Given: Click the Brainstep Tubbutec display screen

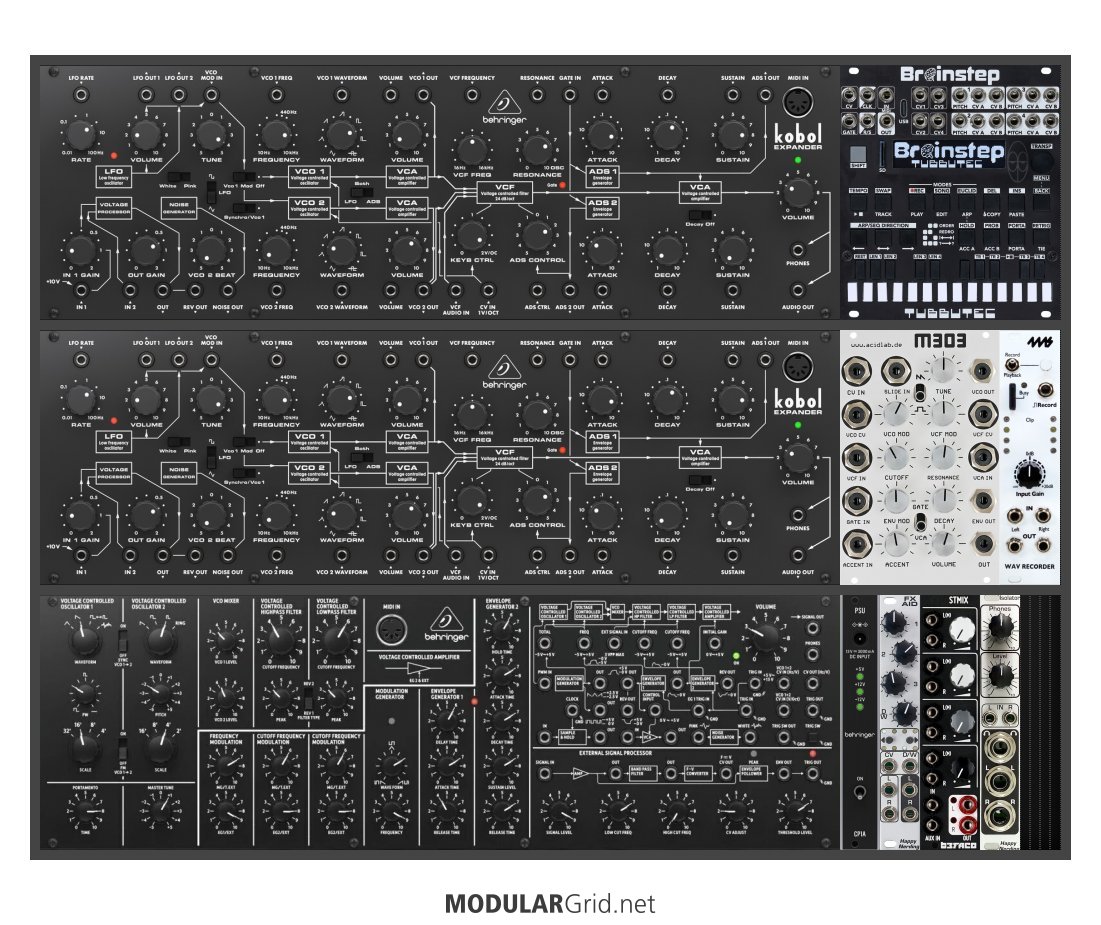Looking at the screenshot, I should tap(949, 154).
